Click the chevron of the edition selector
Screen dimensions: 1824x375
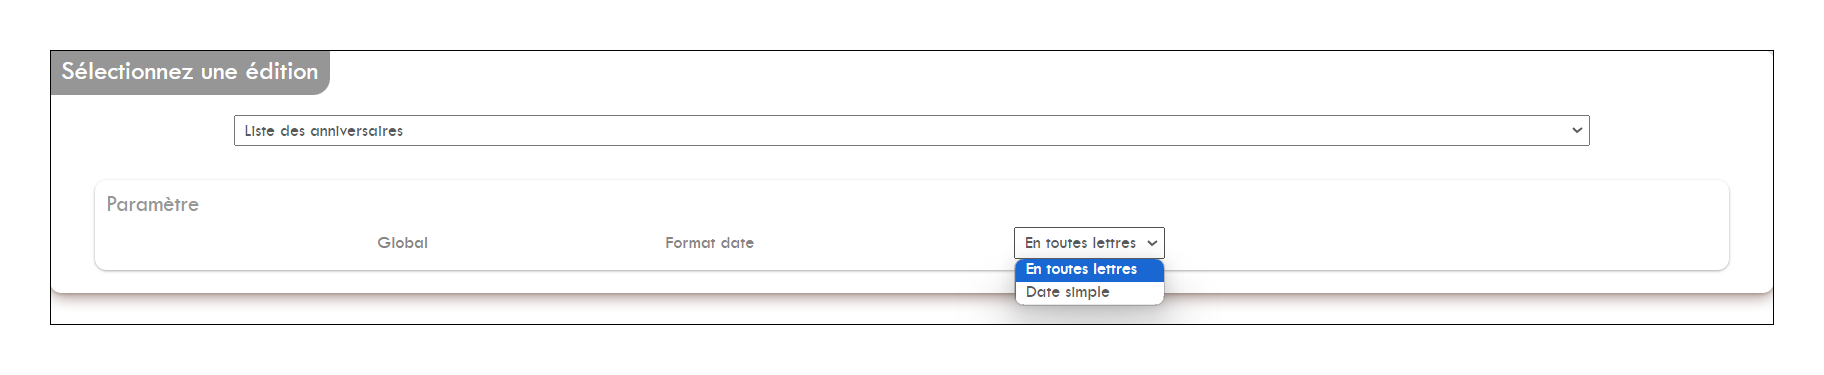pos(1576,131)
